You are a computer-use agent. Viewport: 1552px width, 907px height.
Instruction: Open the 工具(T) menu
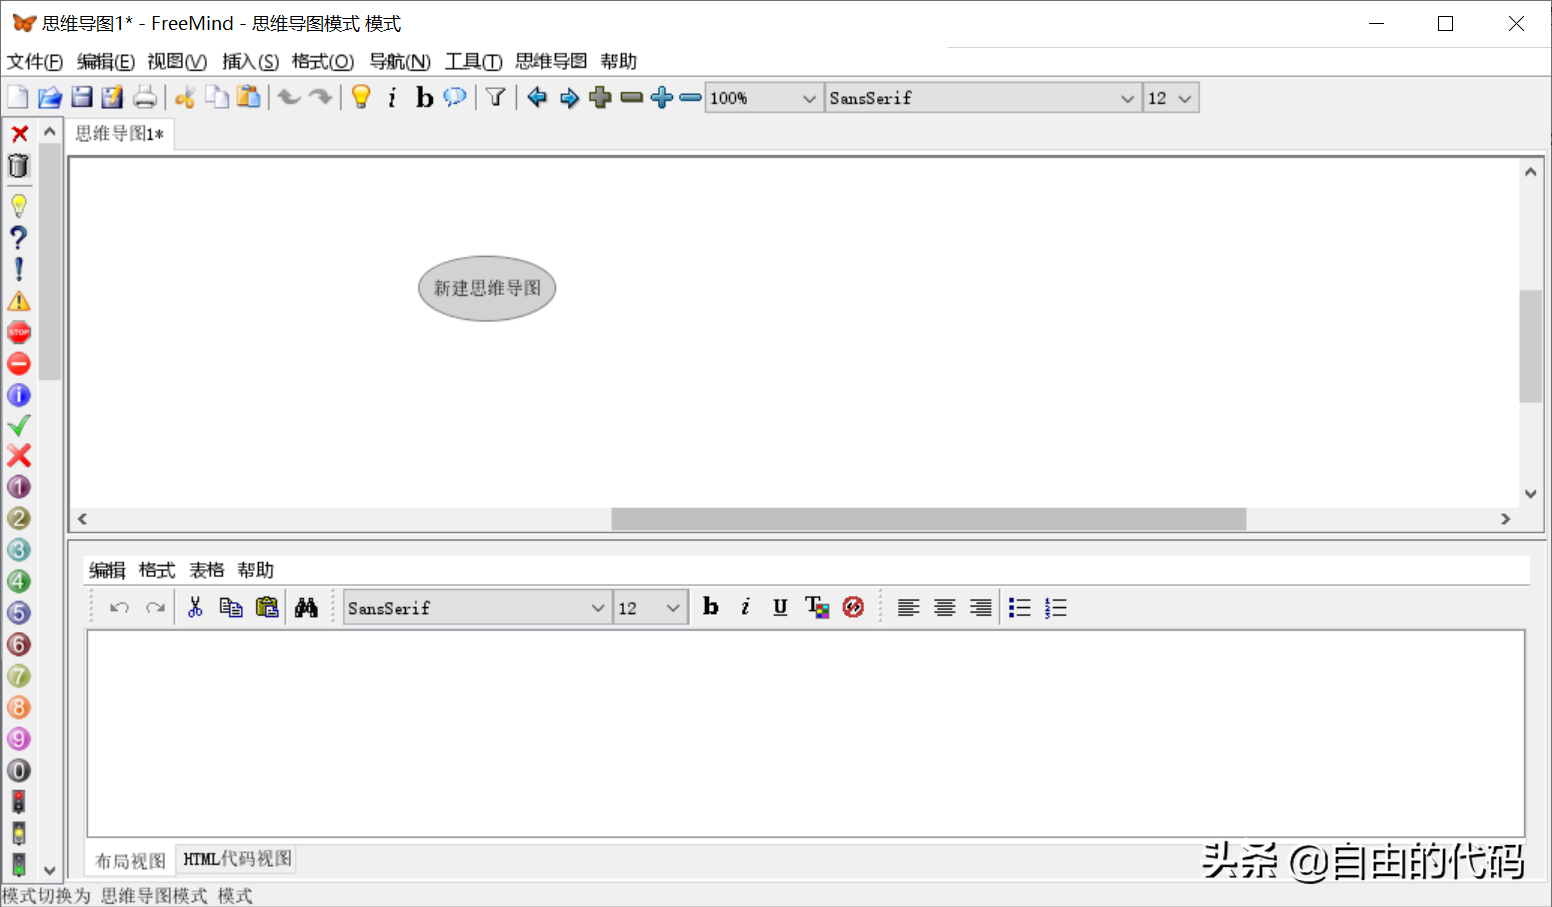tap(473, 62)
